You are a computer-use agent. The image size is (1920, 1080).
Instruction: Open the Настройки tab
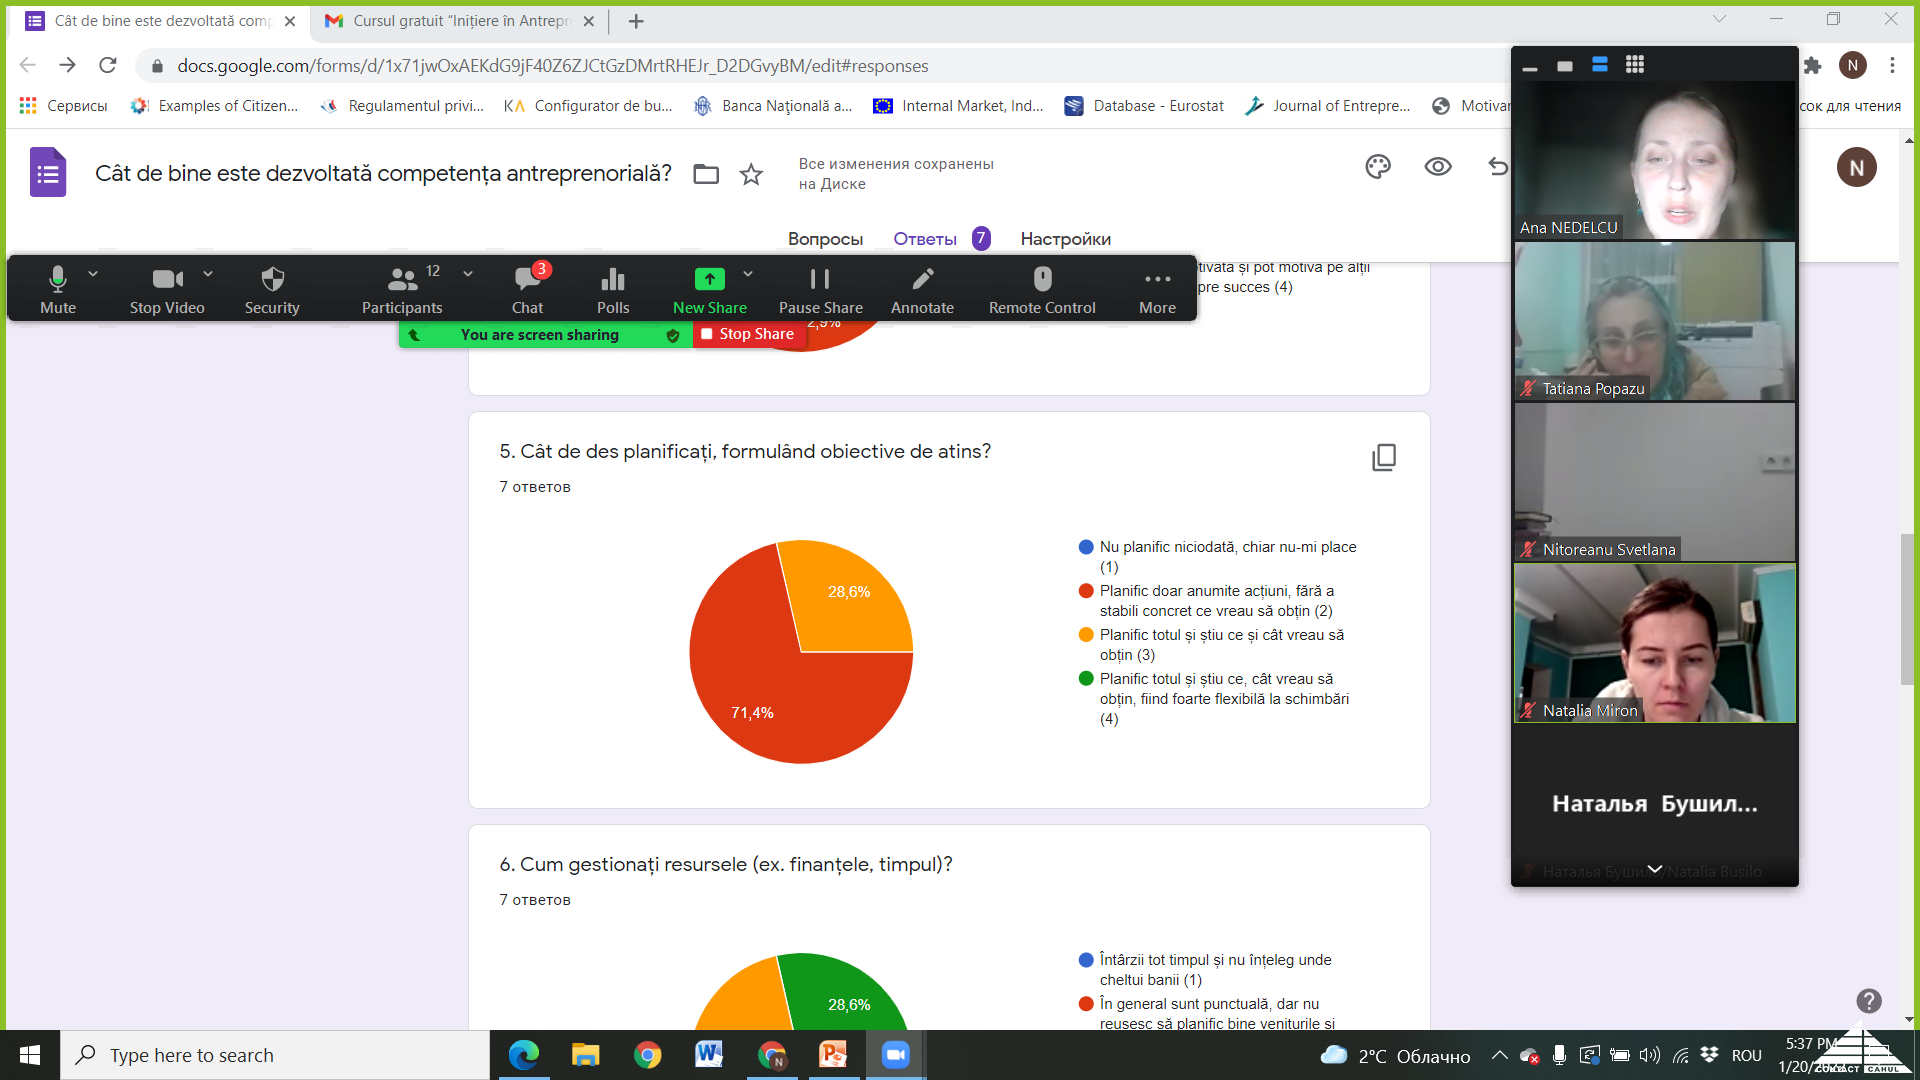[1065, 239]
